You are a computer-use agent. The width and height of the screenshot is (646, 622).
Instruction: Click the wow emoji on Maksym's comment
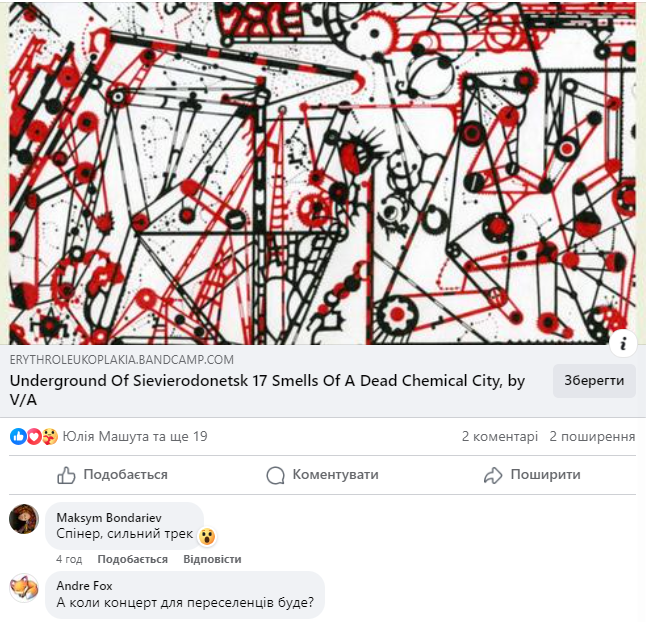[x=207, y=536]
